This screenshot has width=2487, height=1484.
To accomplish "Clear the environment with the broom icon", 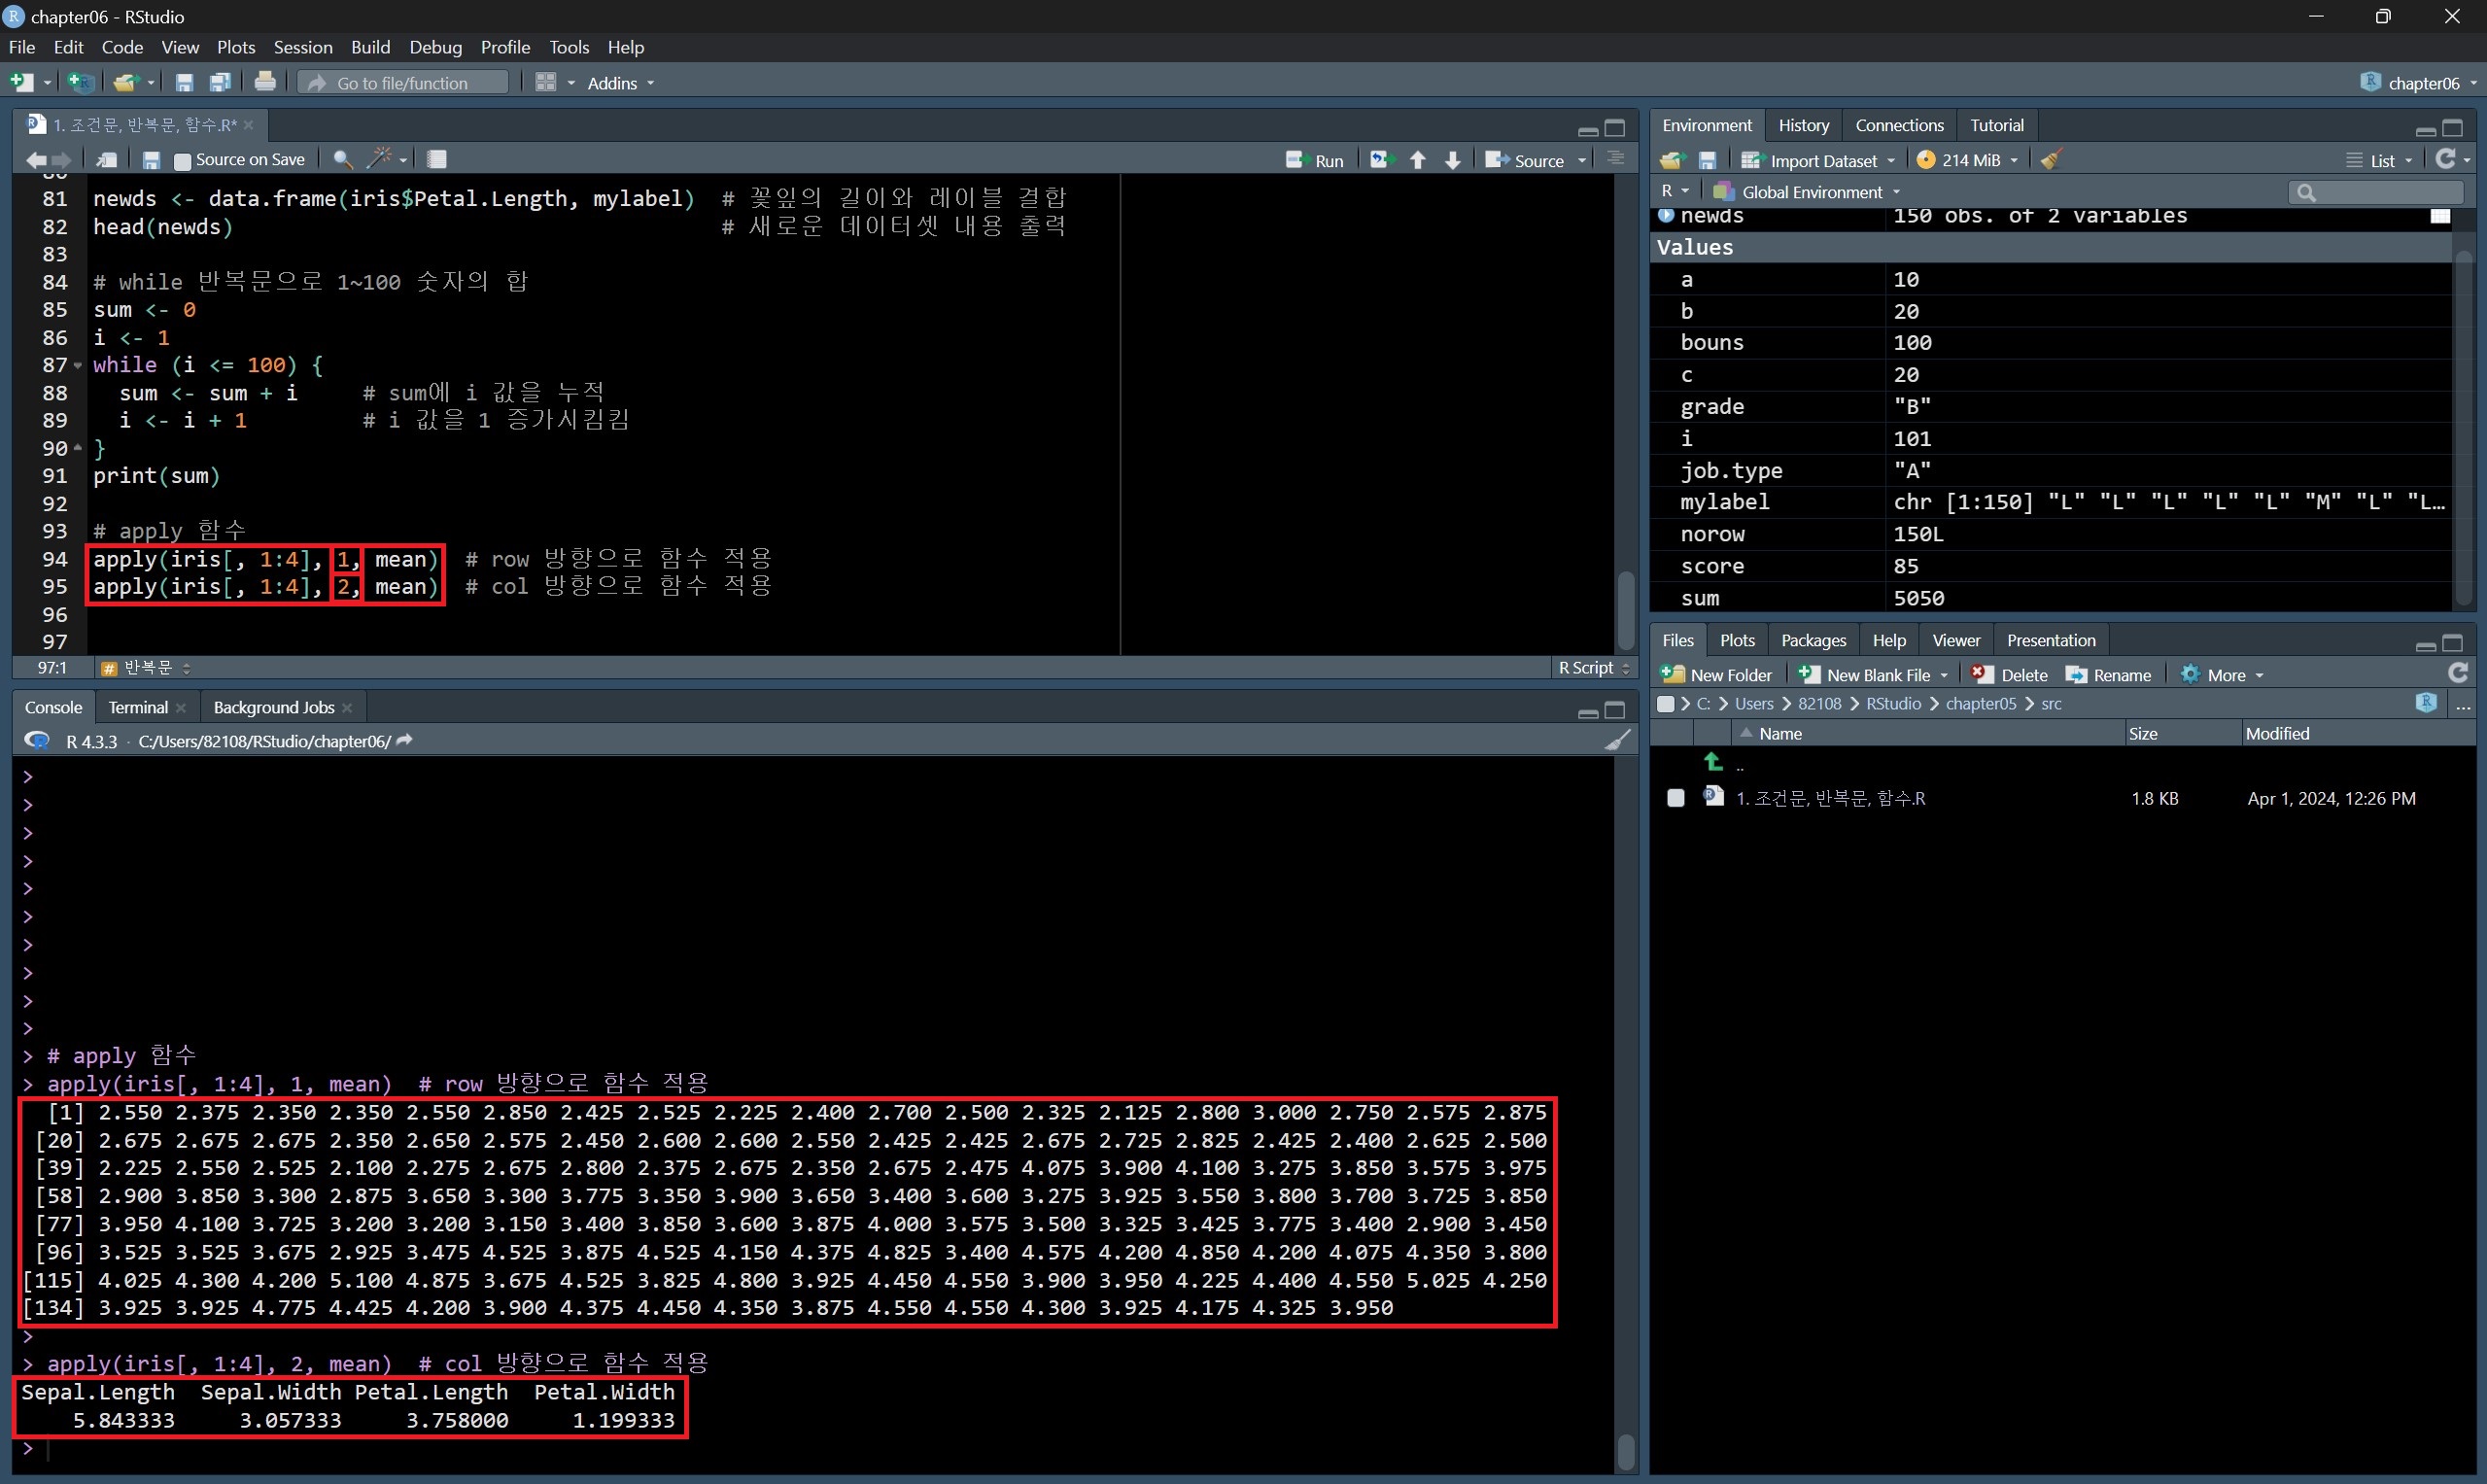I will [2051, 160].
